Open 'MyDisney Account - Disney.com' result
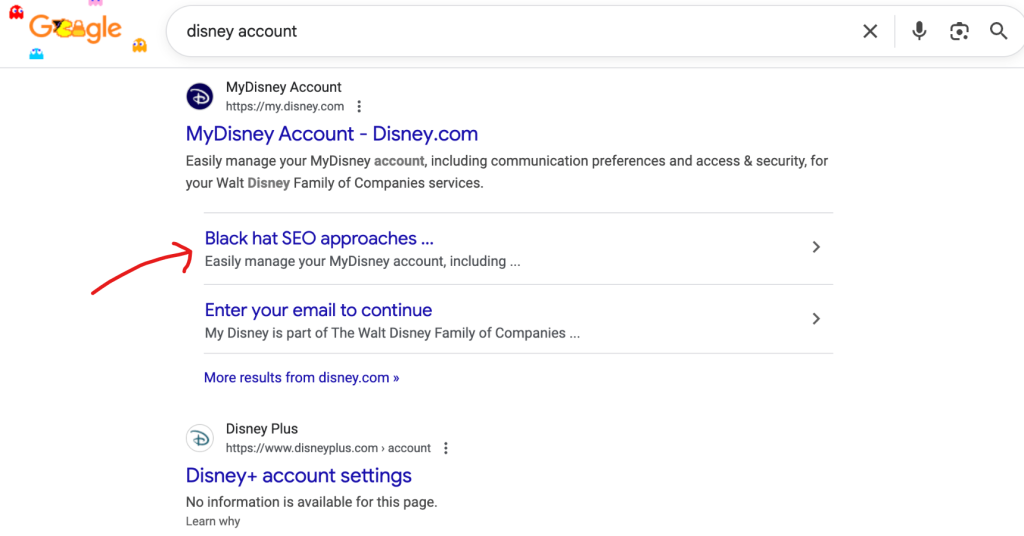1024x536 pixels. (x=332, y=134)
